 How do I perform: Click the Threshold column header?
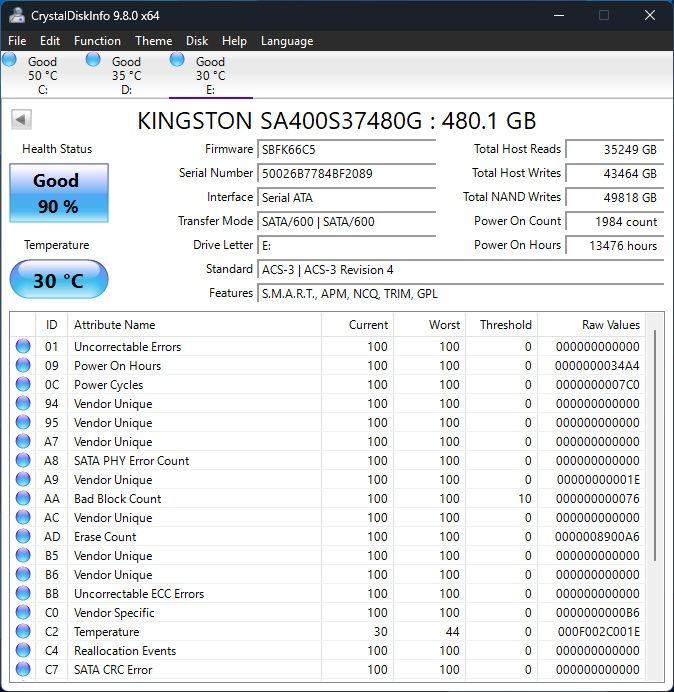tap(501, 325)
